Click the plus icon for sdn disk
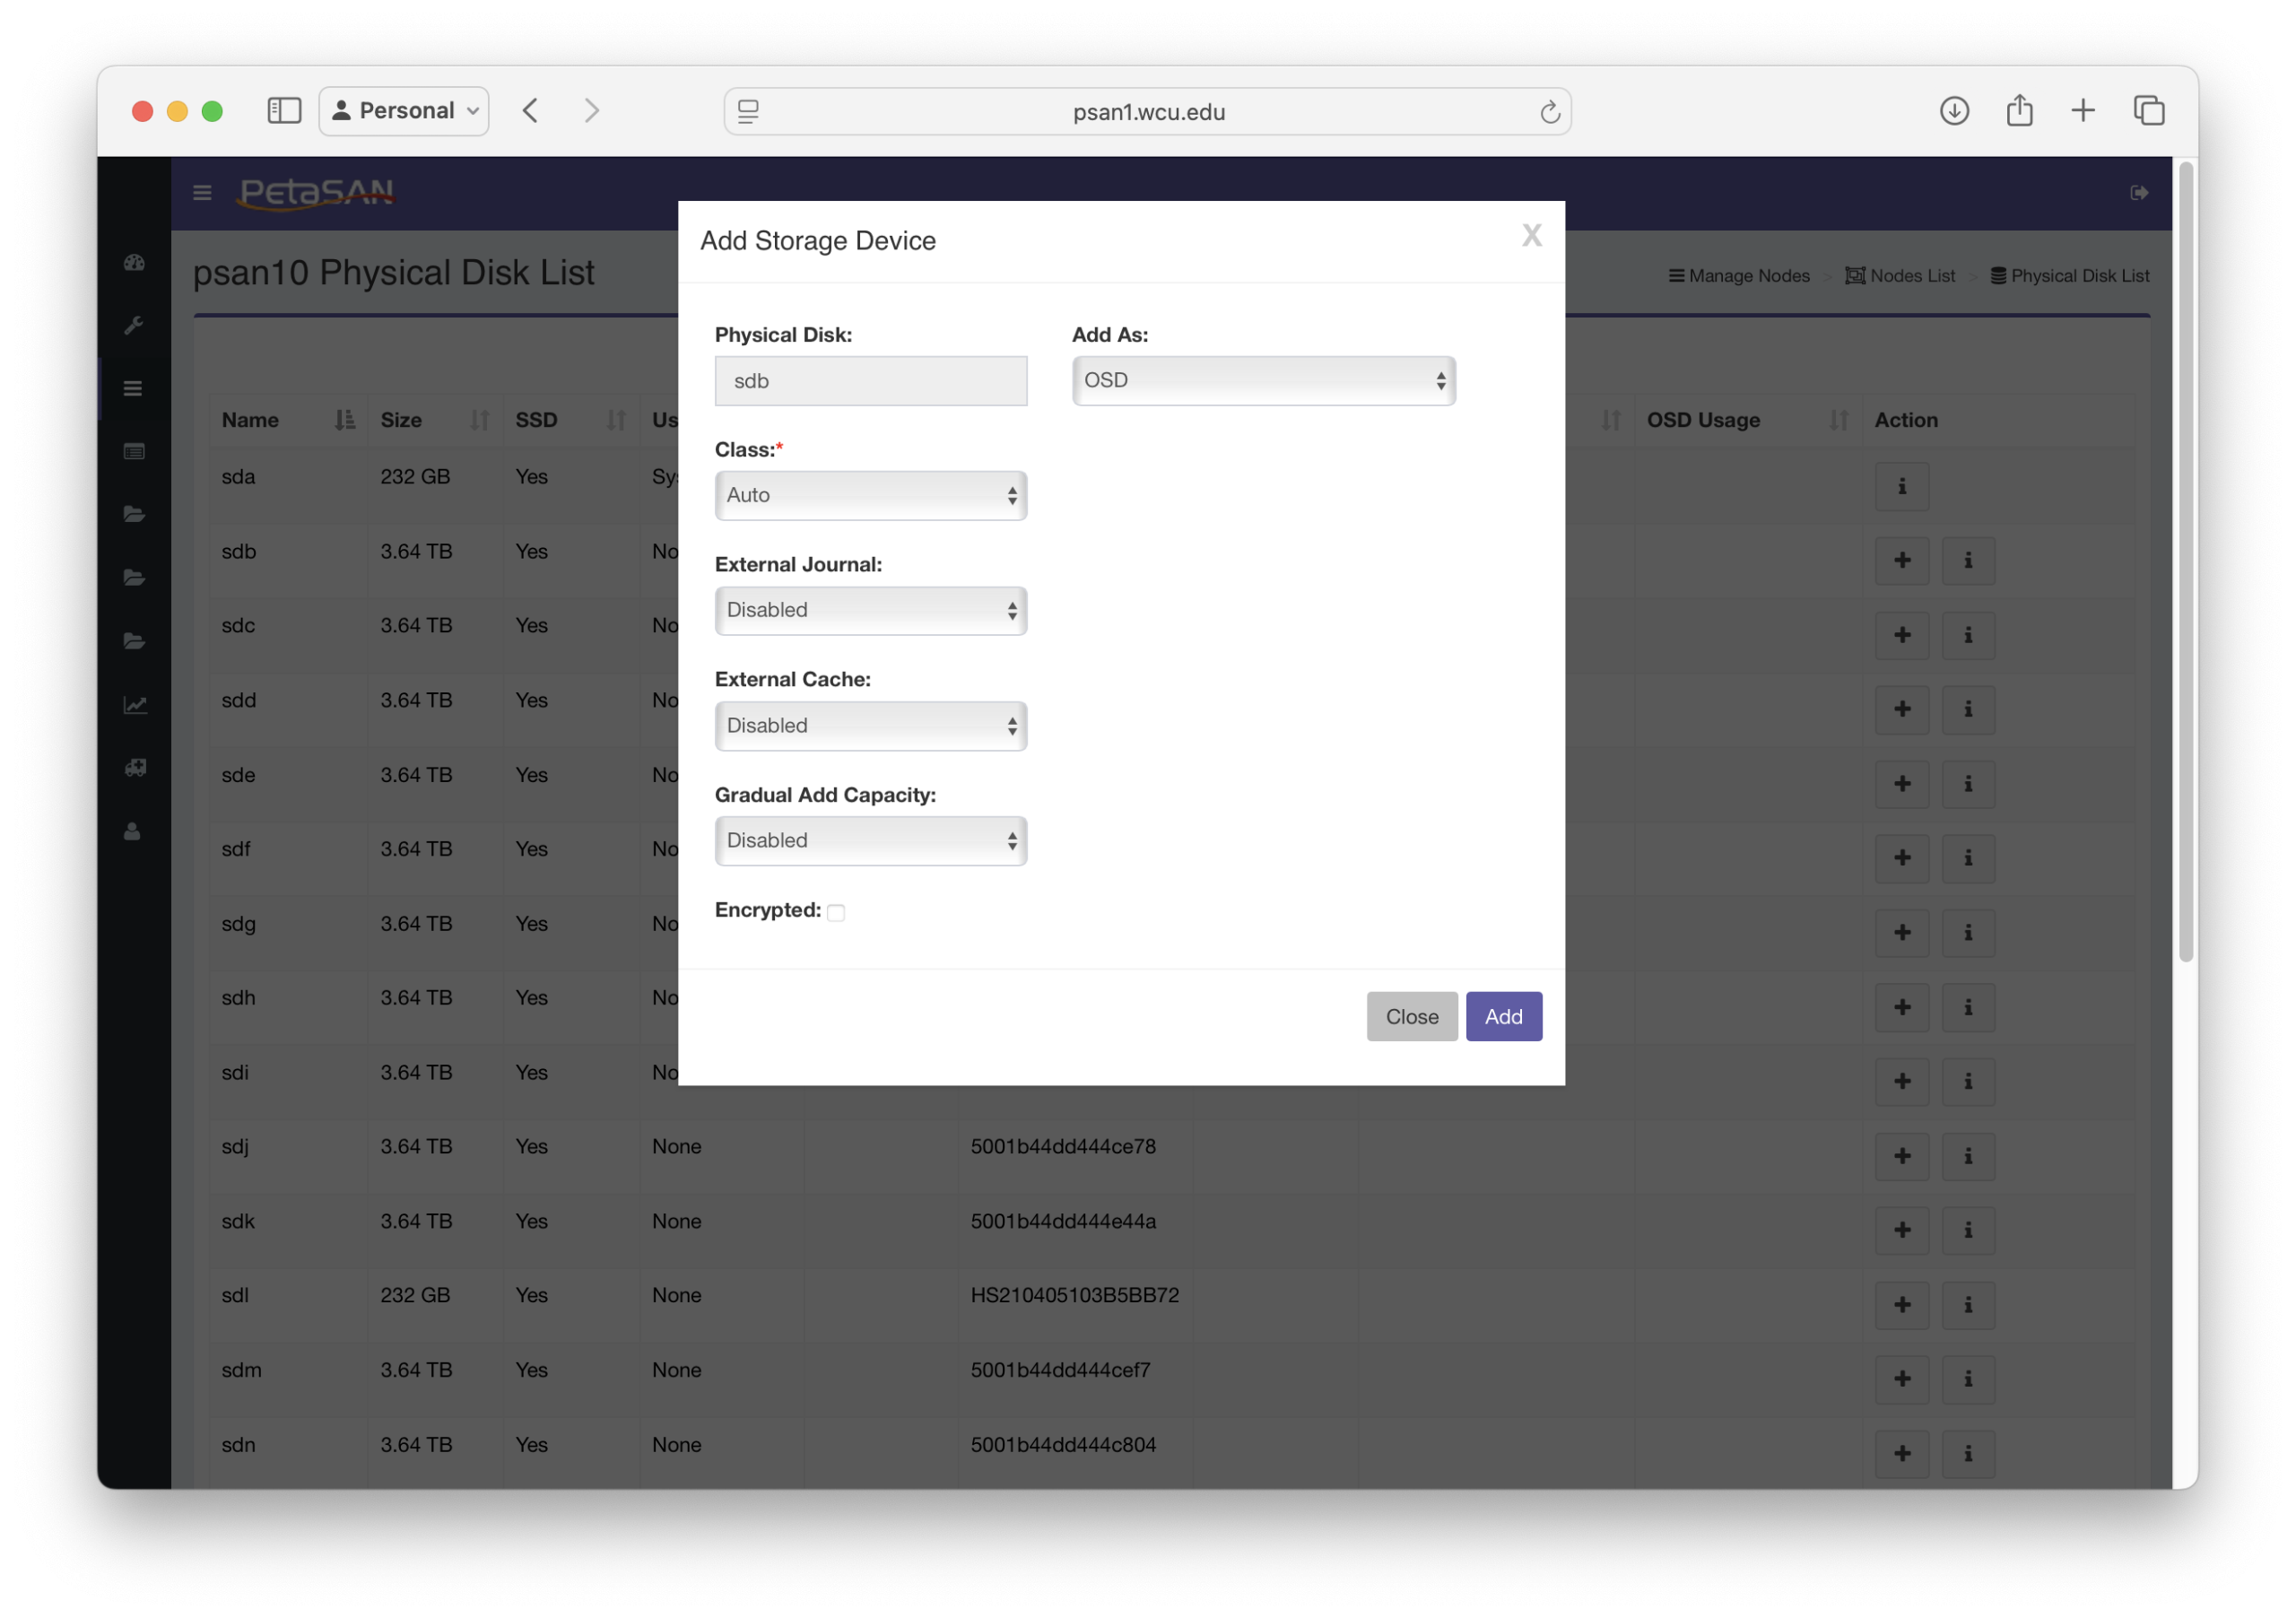 tap(1901, 1453)
